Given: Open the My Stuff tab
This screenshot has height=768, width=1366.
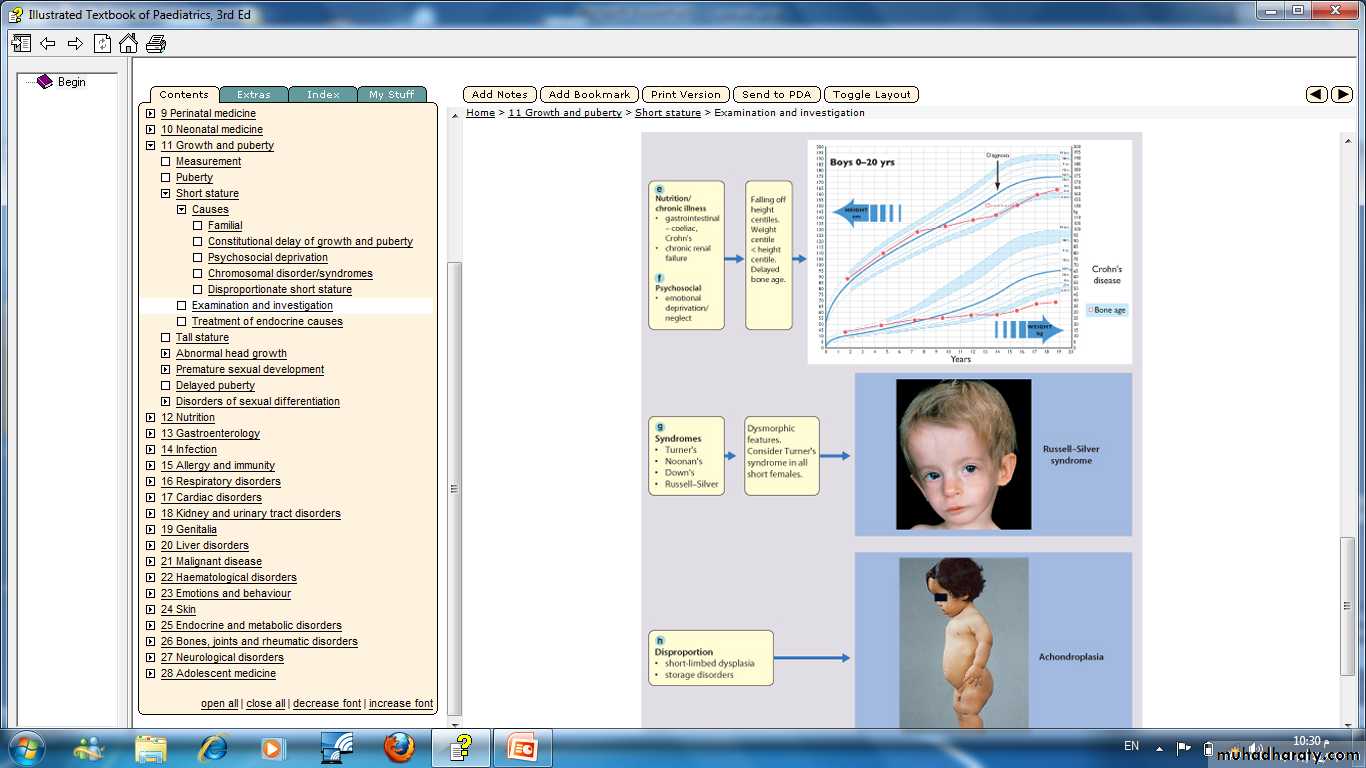Looking at the screenshot, I should tap(391, 95).
